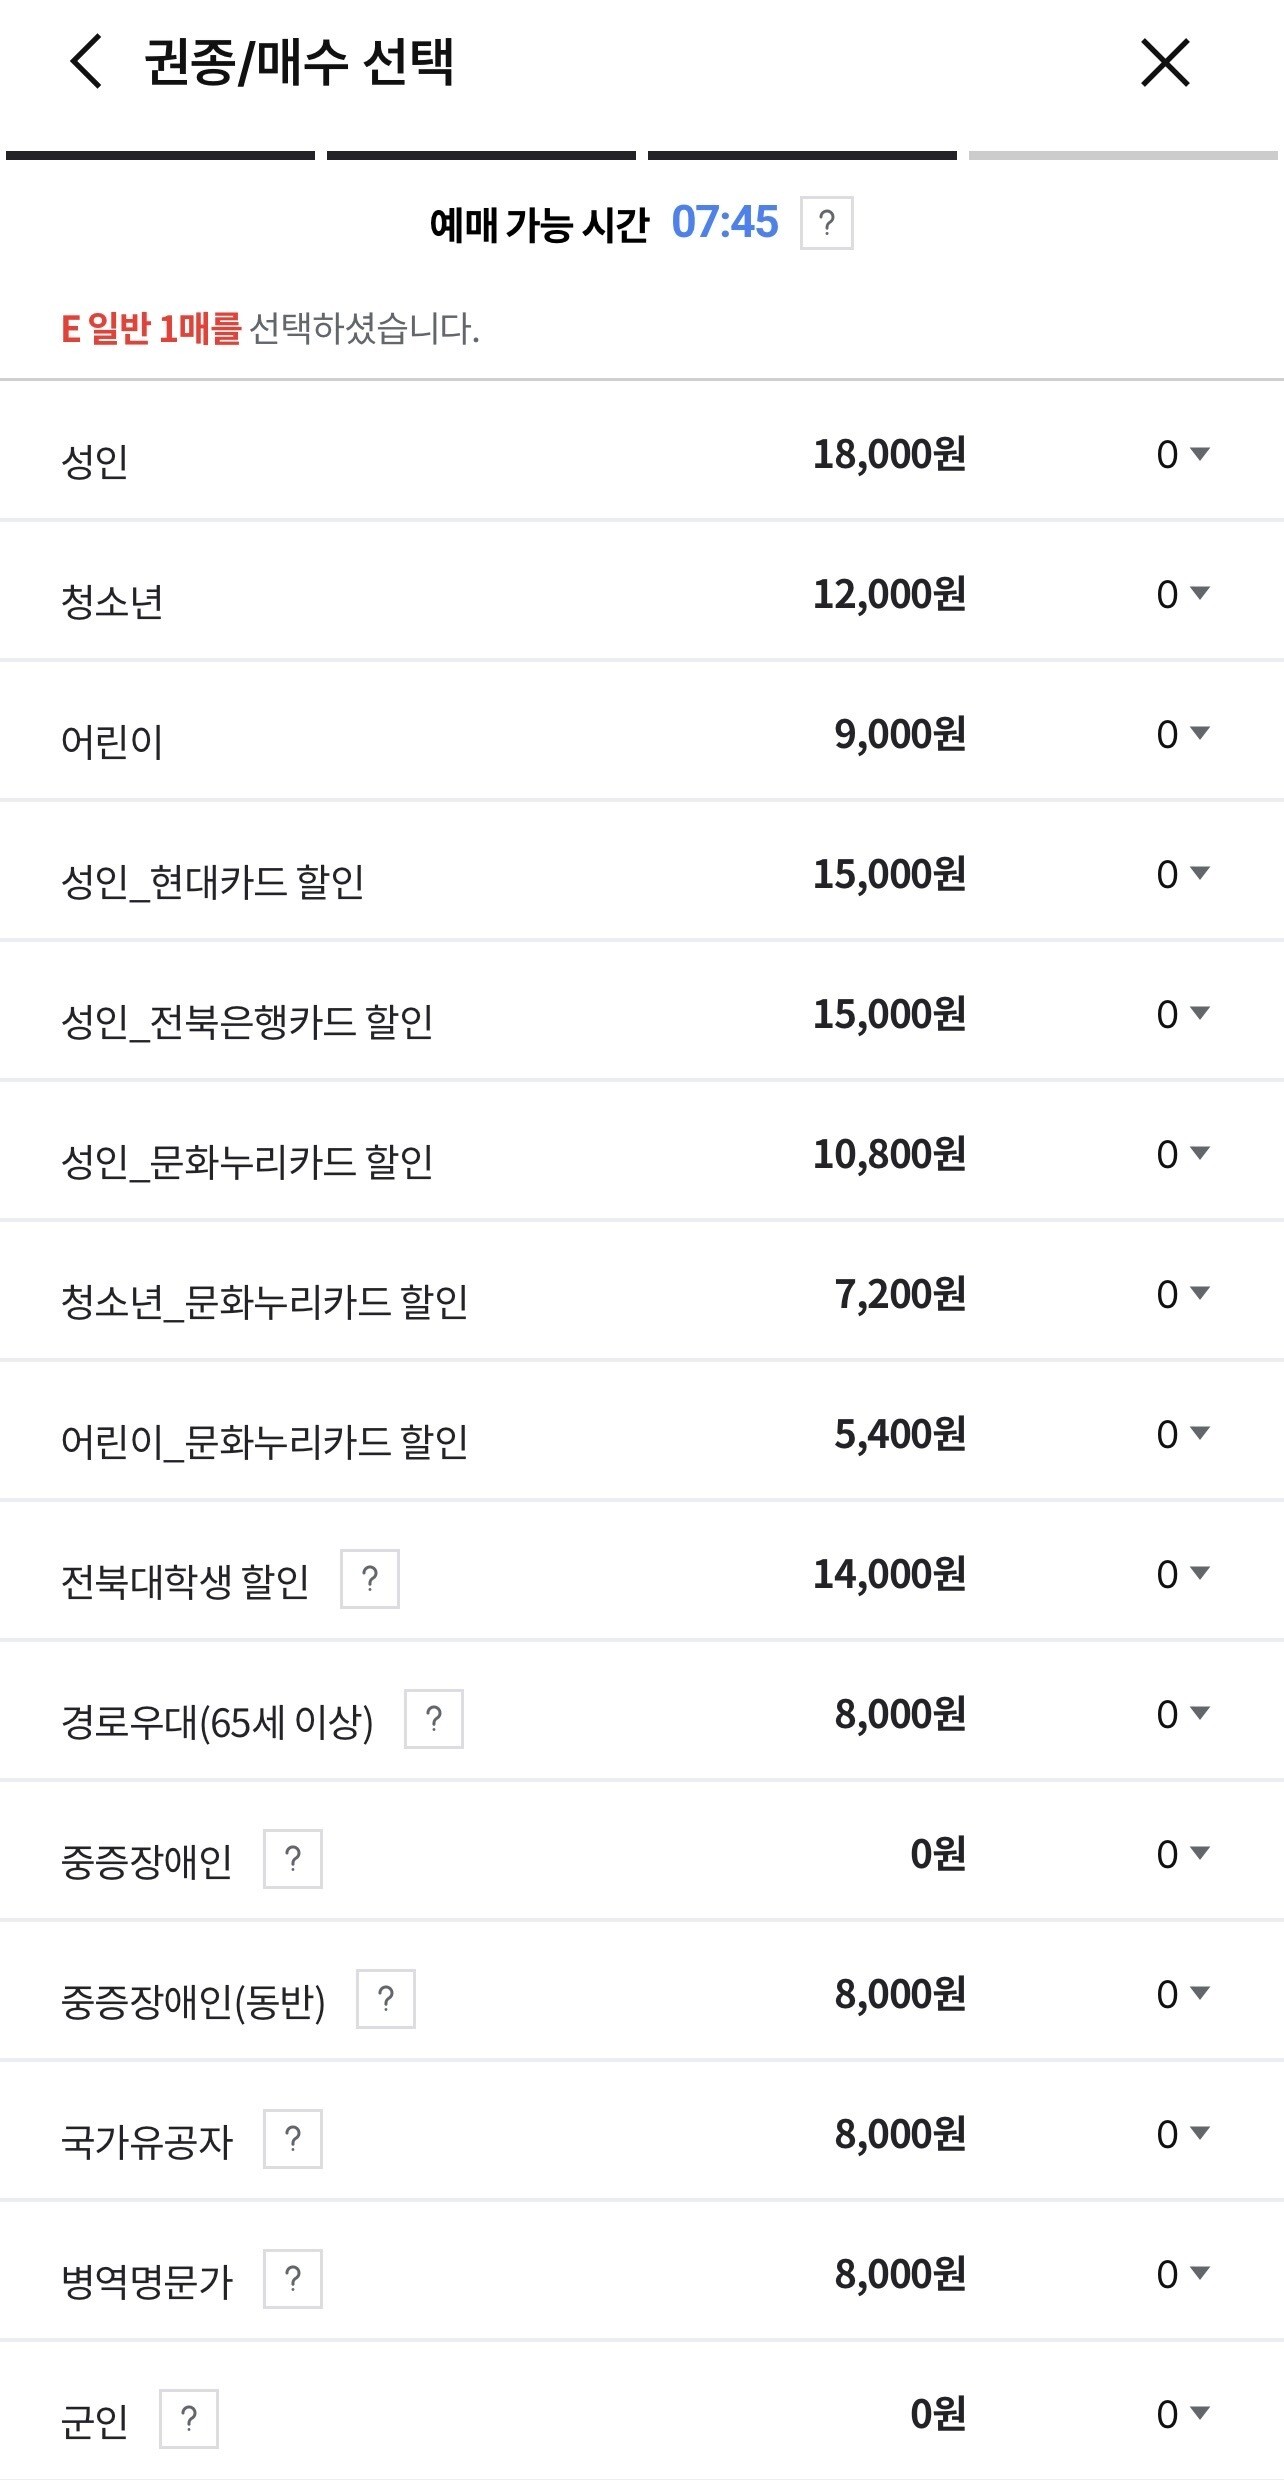Tap the first progress step bar
The height and width of the screenshot is (2480, 1284).
point(160,155)
